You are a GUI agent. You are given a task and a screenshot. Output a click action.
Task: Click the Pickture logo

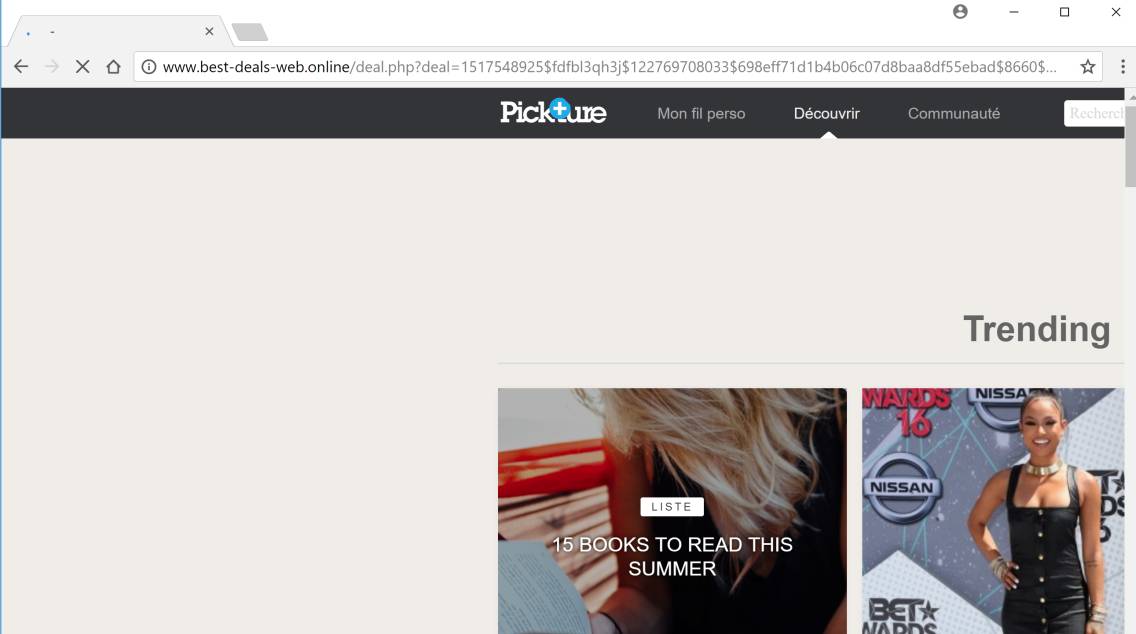(554, 112)
